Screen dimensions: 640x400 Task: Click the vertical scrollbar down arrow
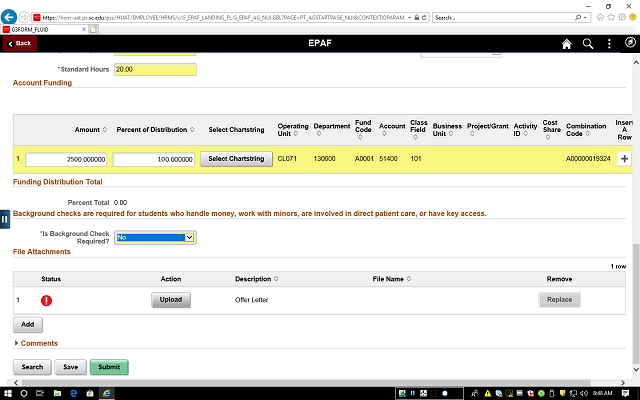[636, 369]
